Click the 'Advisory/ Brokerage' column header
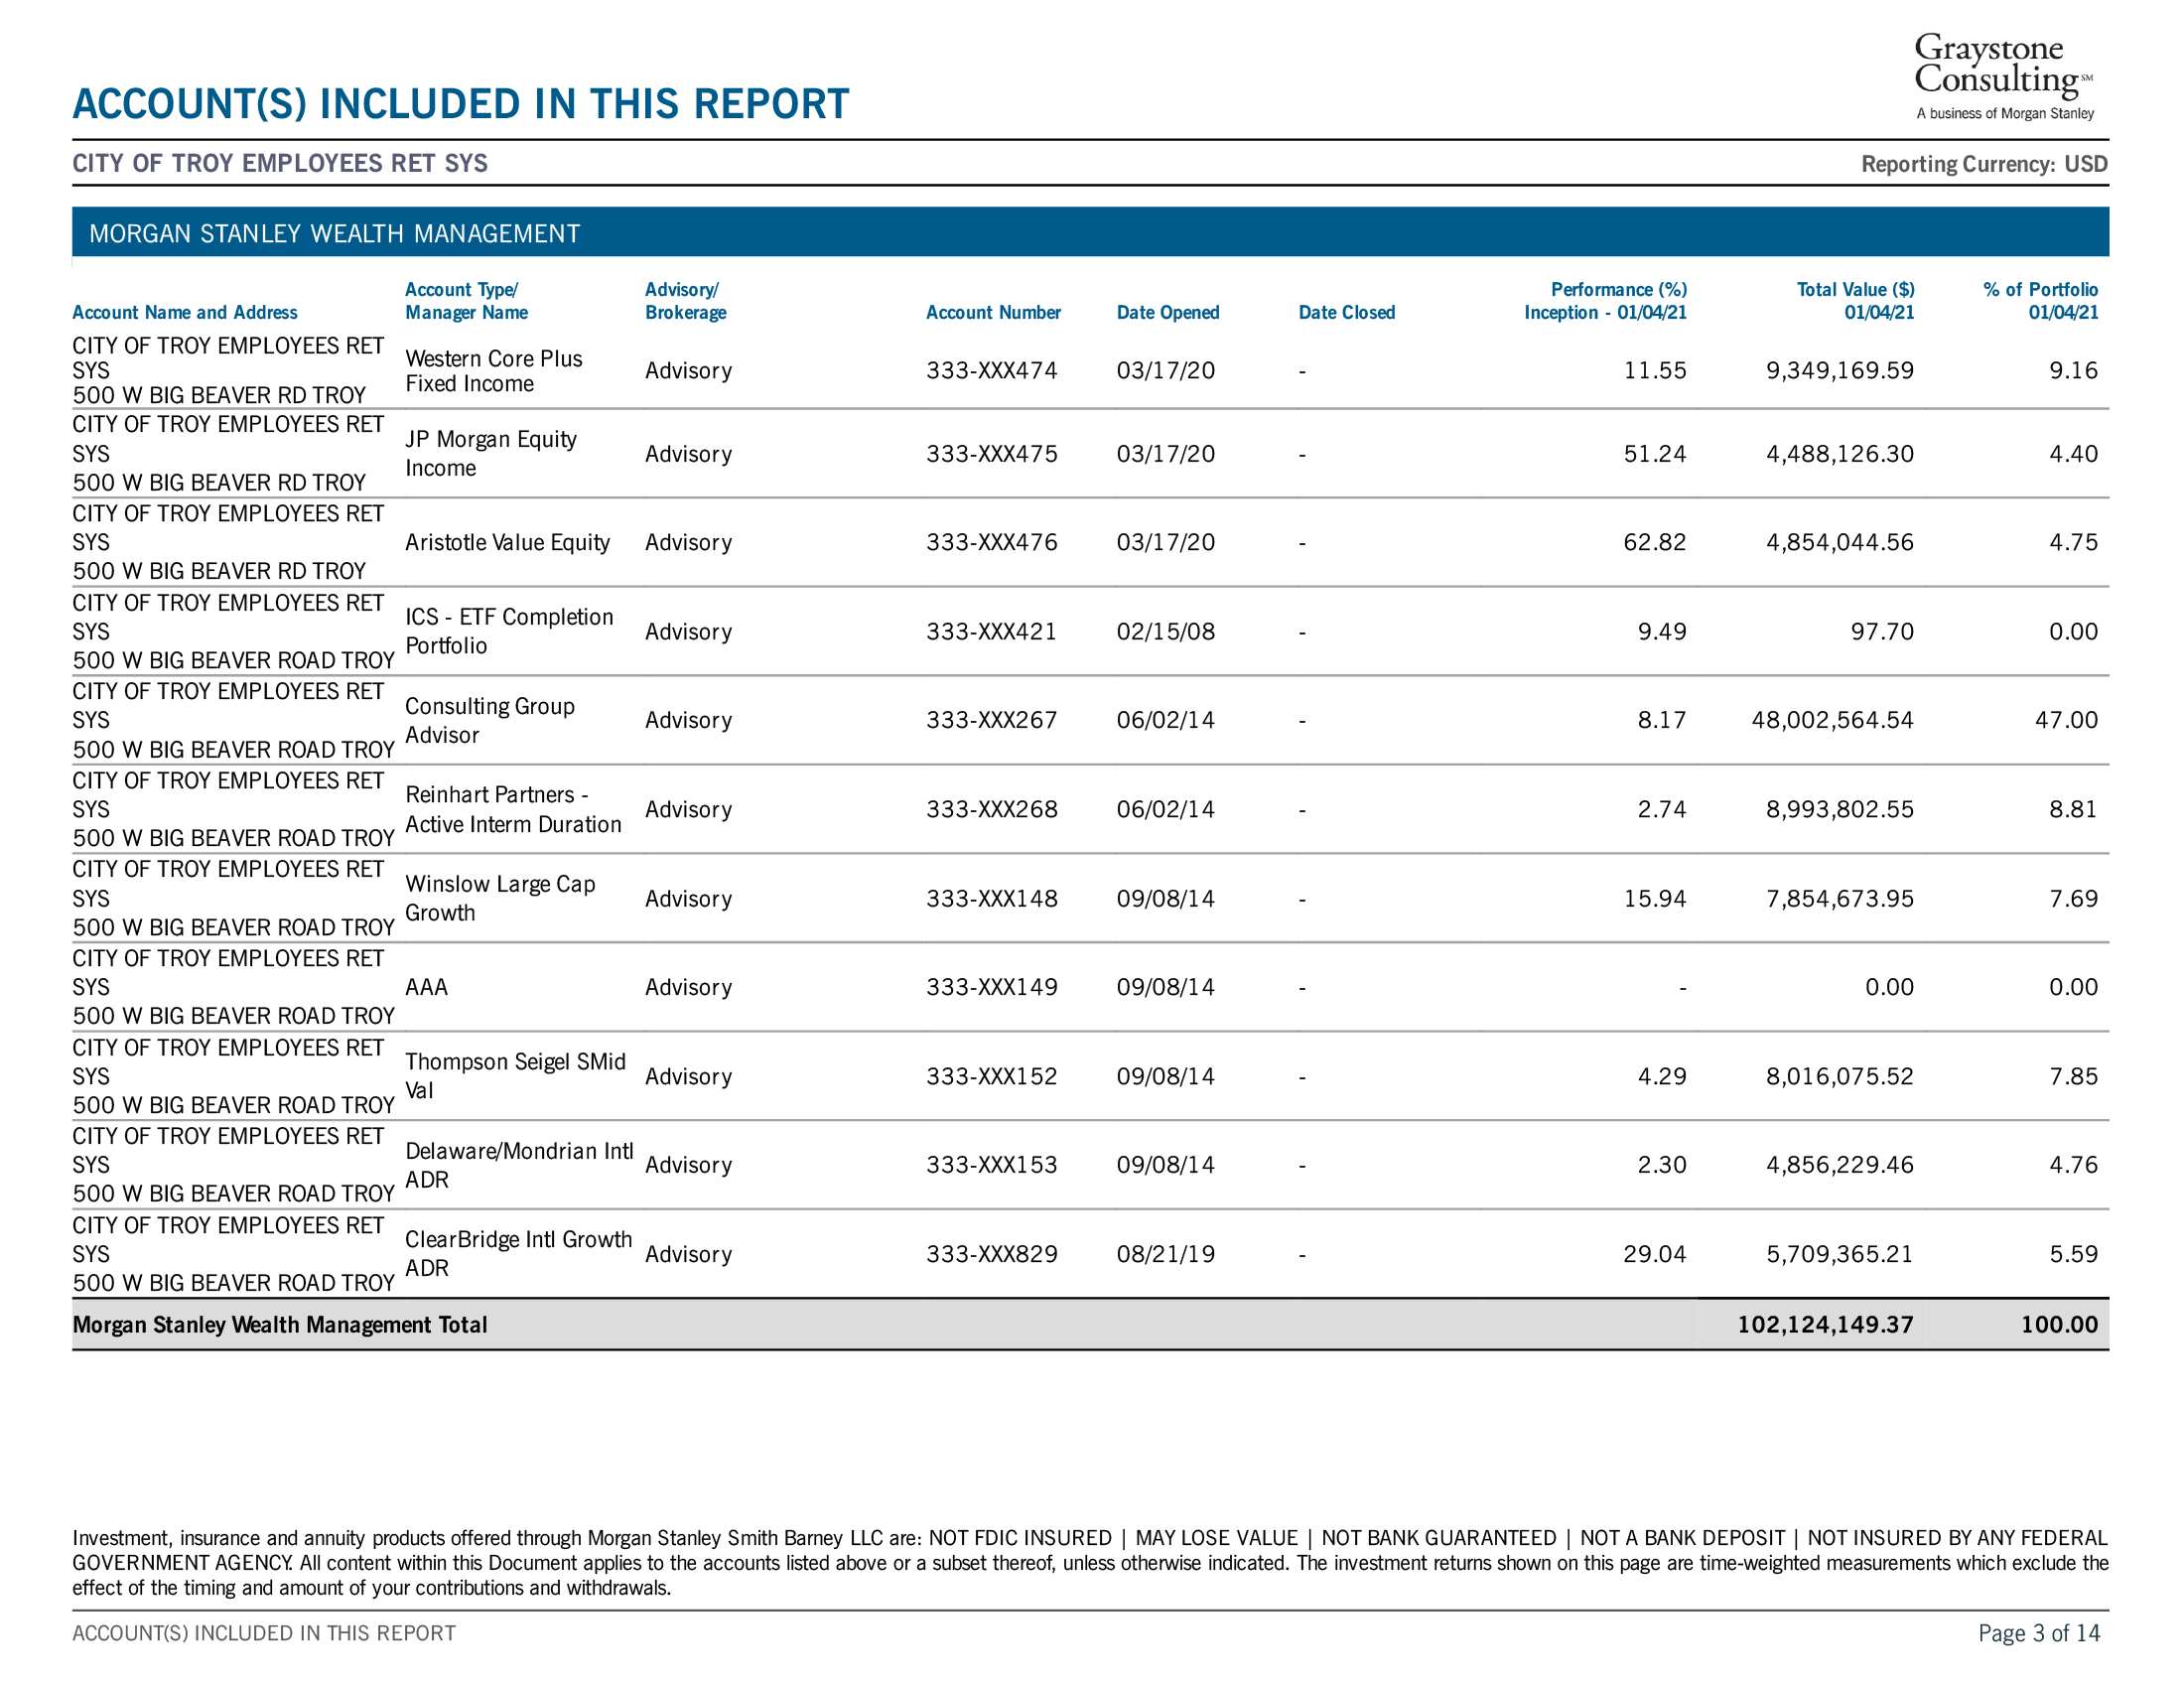The width and height of the screenshot is (2184, 1688). click(686, 301)
